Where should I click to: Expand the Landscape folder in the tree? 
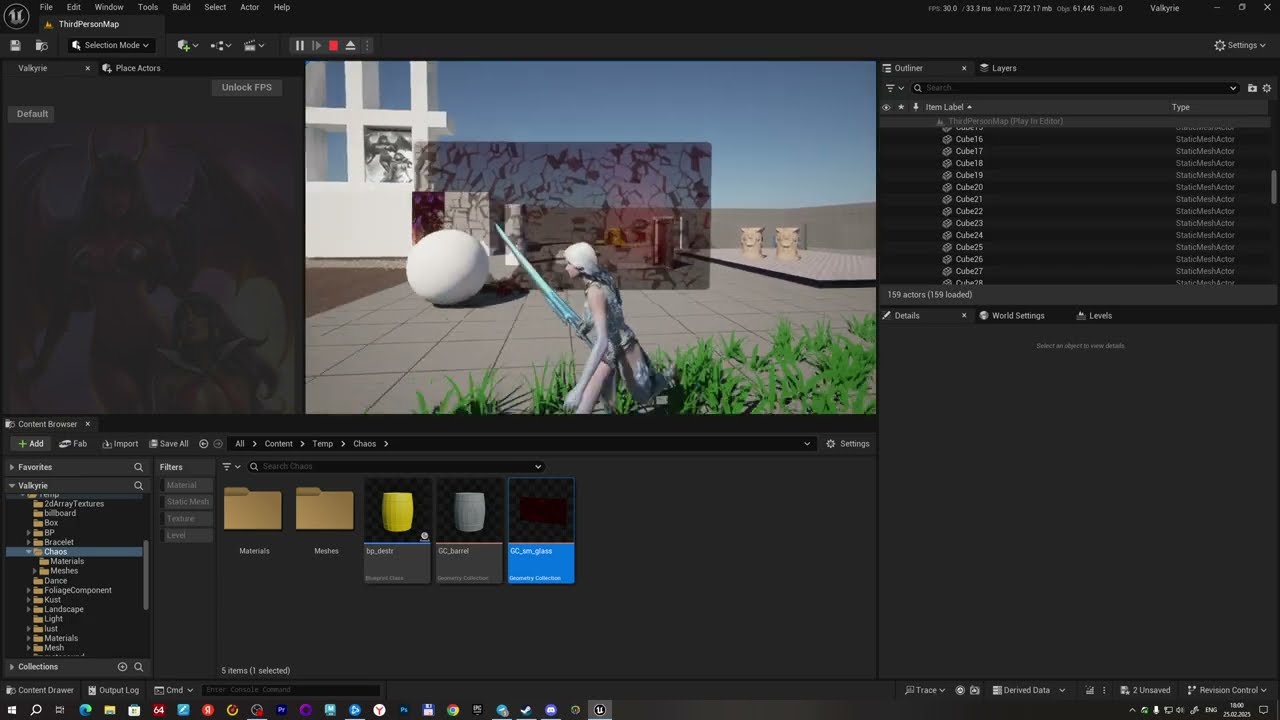[30, 609]
